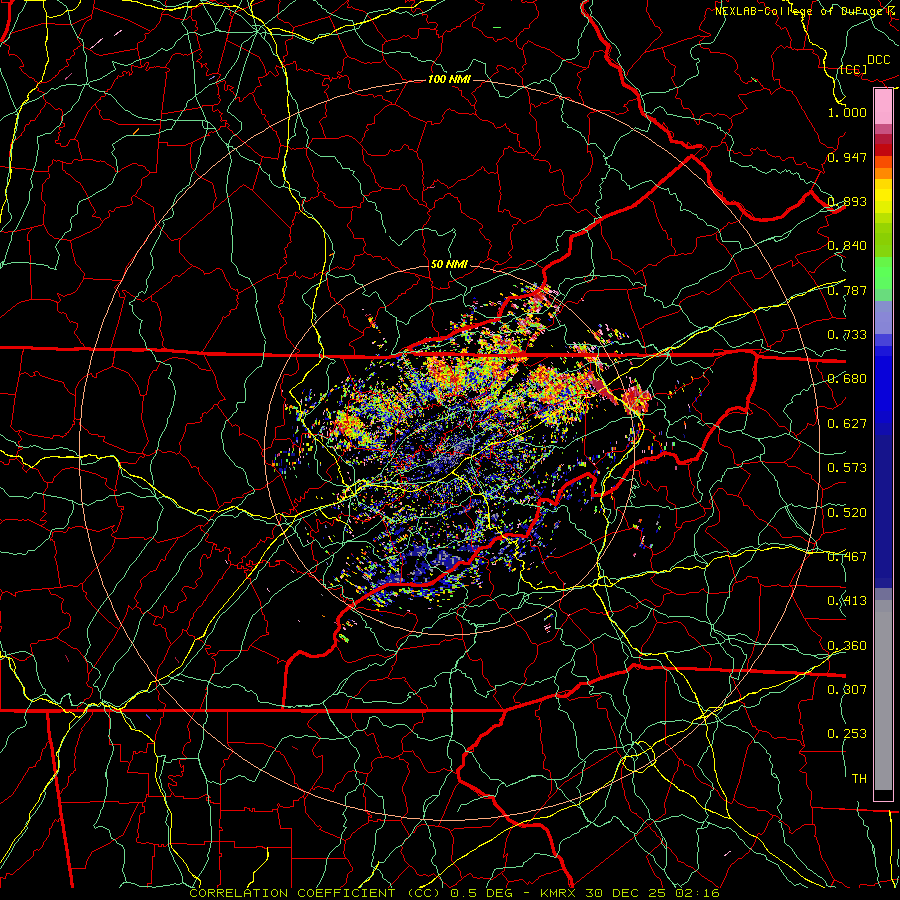The height and width of the screenshot is (900, 900).
Task: Click the 100 NMI range ring label
Action: pos(449,79)
